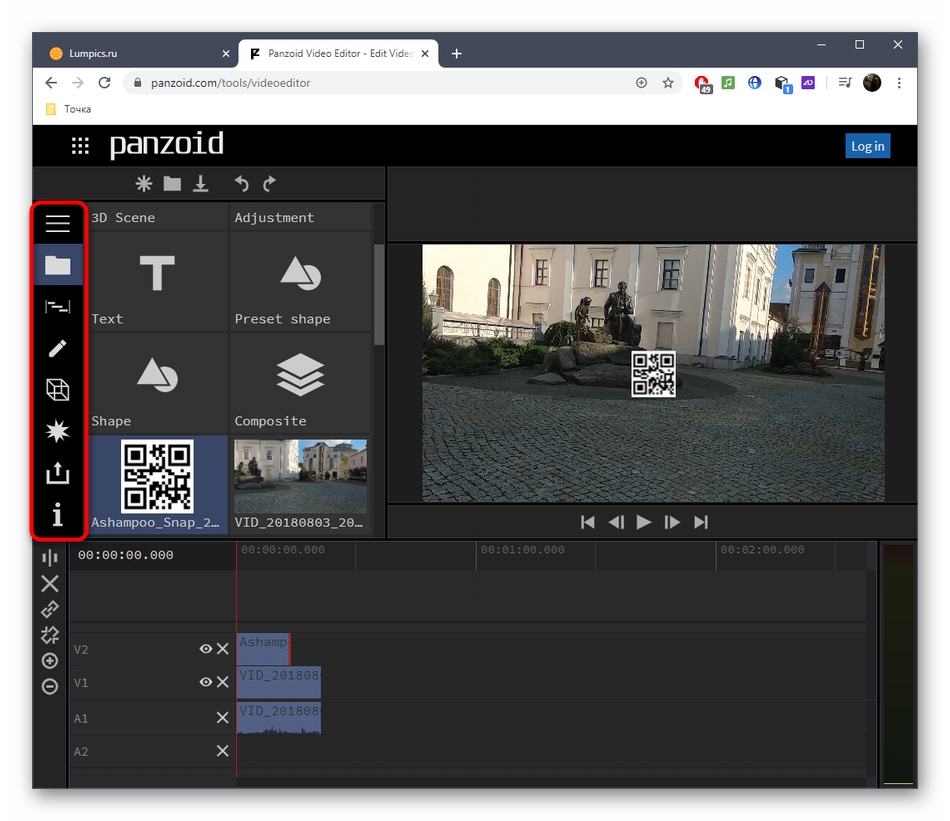The image size is (950, 821).
Task: Remove the A1 audio track with the X
Action: click(x=223, y=718)
